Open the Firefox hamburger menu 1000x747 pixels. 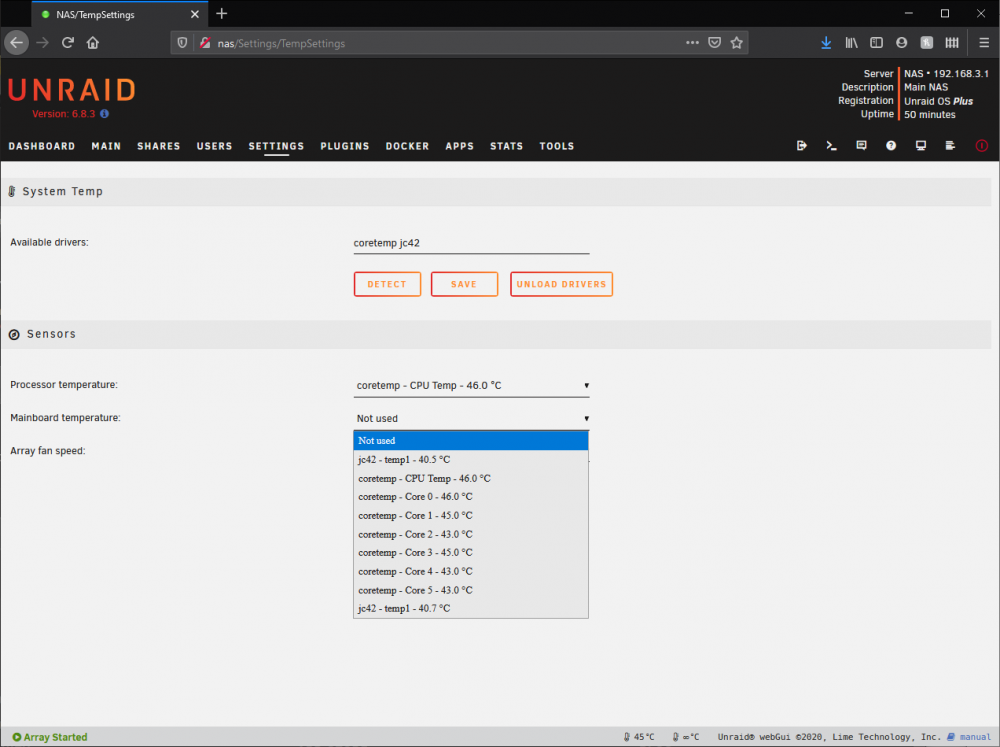tap(984, 43)
